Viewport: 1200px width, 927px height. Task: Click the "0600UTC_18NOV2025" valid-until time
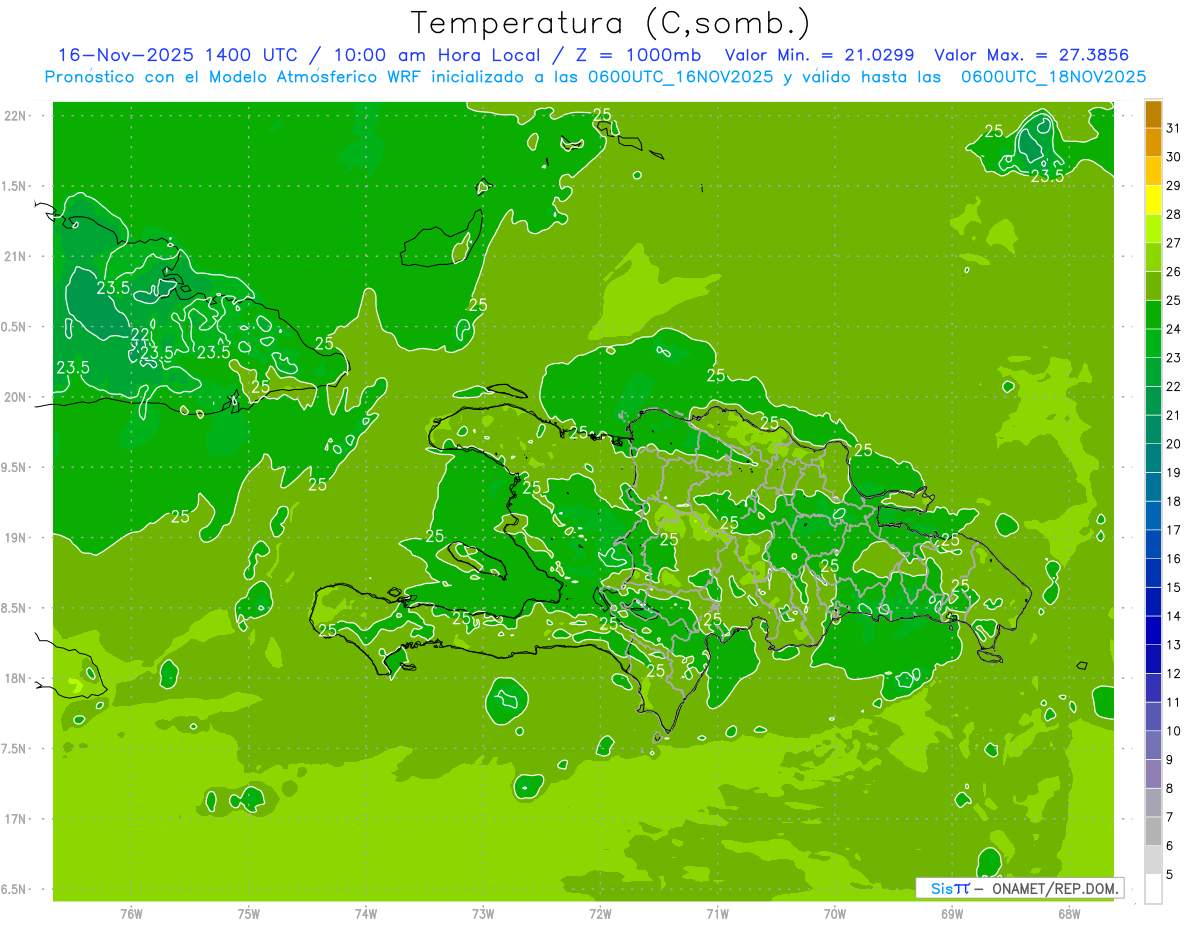point(1054,77)
